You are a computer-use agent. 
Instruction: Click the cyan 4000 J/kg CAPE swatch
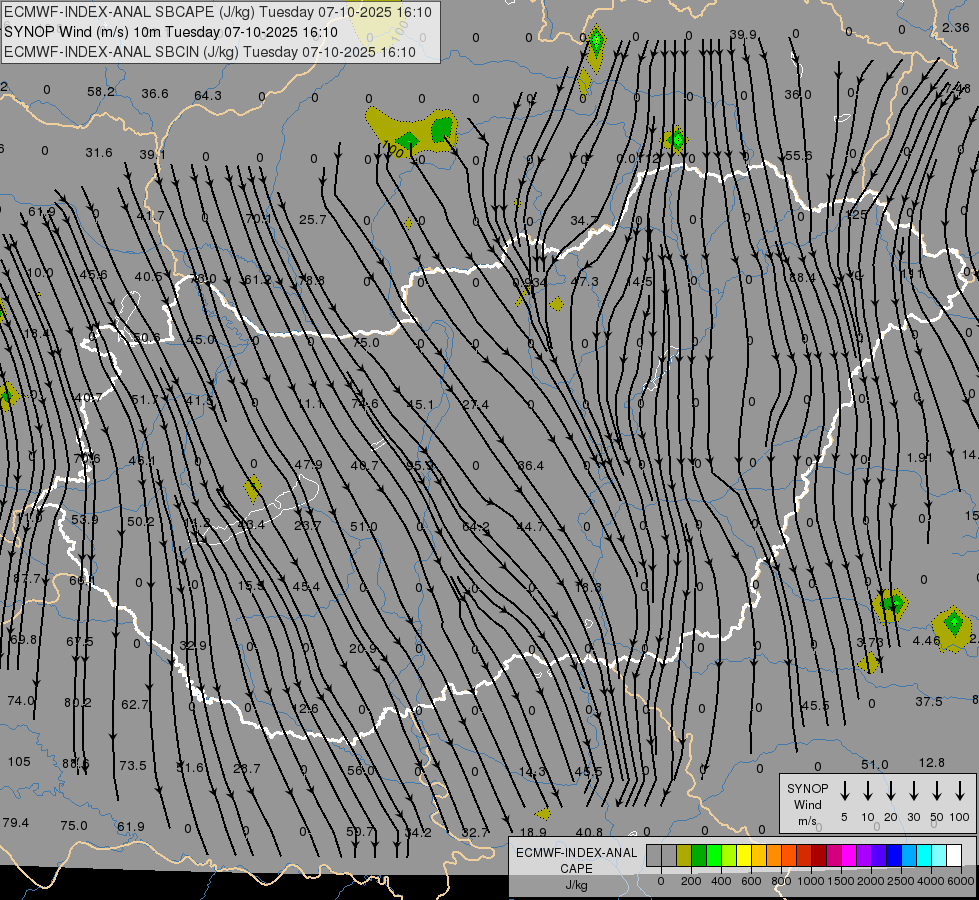924,855
